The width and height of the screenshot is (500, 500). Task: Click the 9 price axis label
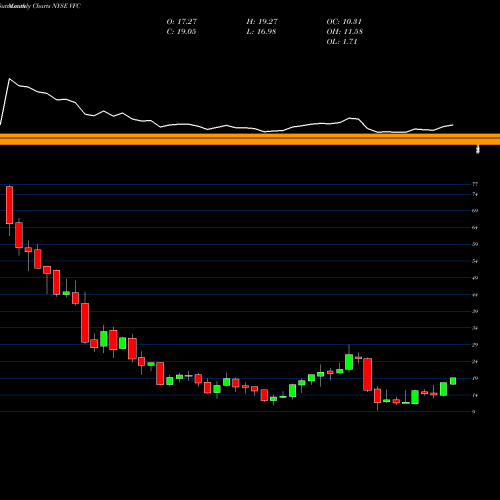pyautogui.click(x=474, y=412)
